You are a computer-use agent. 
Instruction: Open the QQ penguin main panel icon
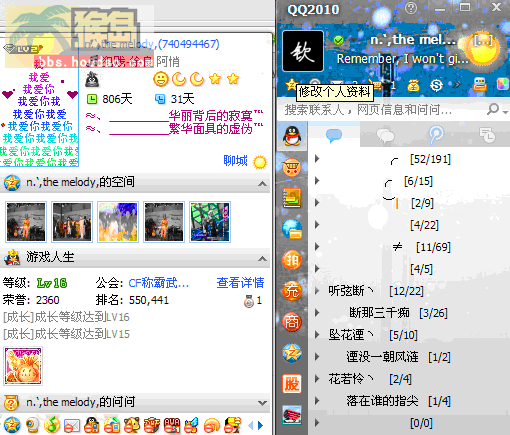pos(292,136)
